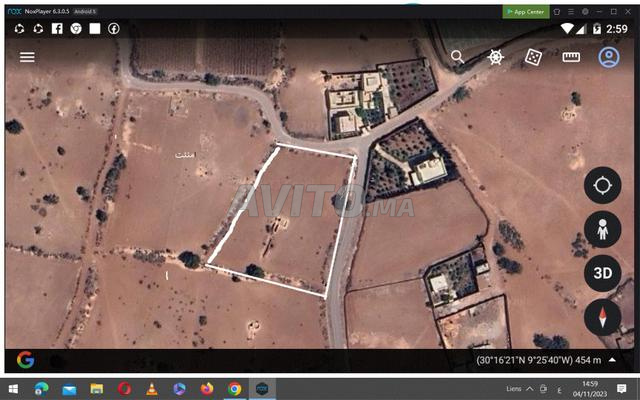This screenshot has width=640, height=400.
Task: Select the ruler measure tool
Action: coord(571,57)
